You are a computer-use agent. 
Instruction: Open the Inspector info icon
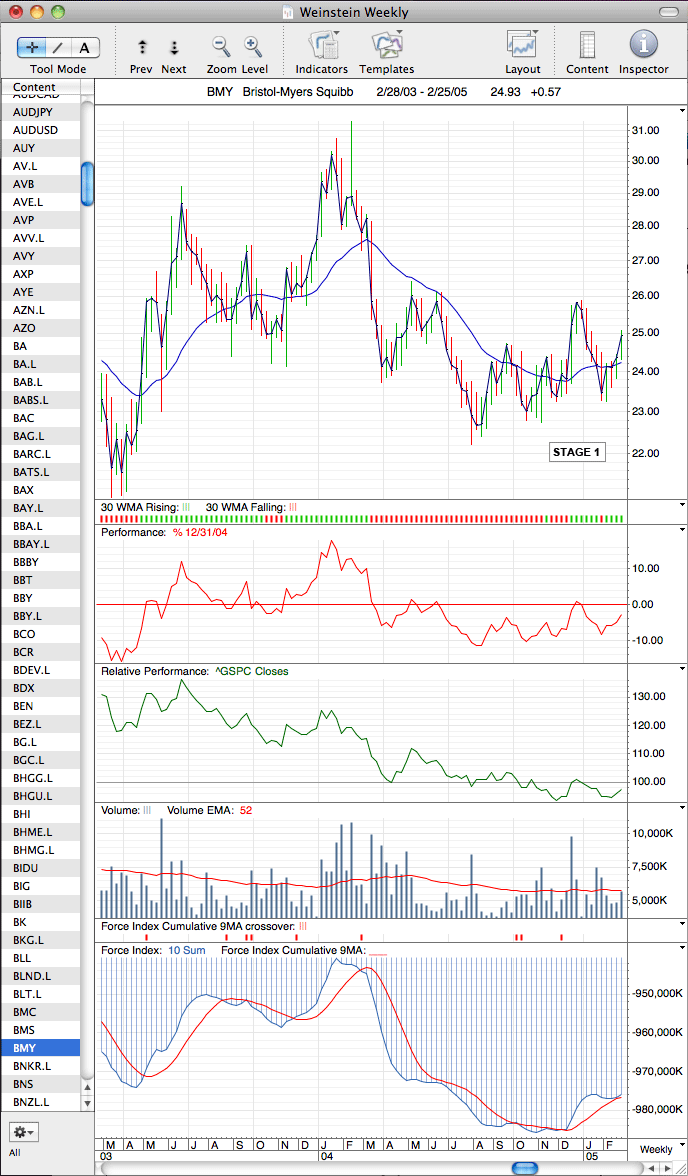tap(643, 45)
